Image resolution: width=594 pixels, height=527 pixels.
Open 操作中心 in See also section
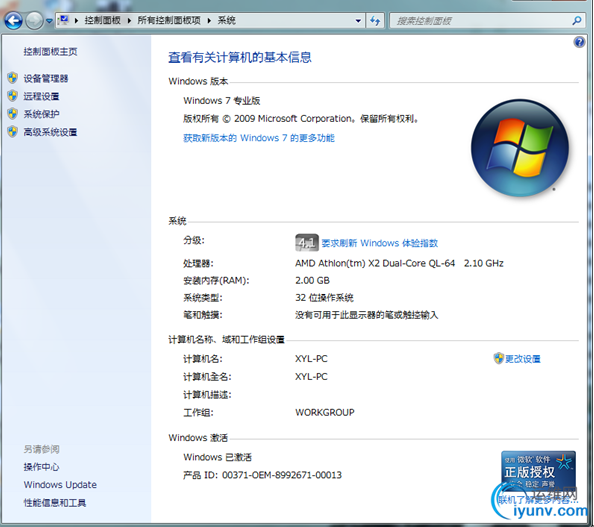41,467
